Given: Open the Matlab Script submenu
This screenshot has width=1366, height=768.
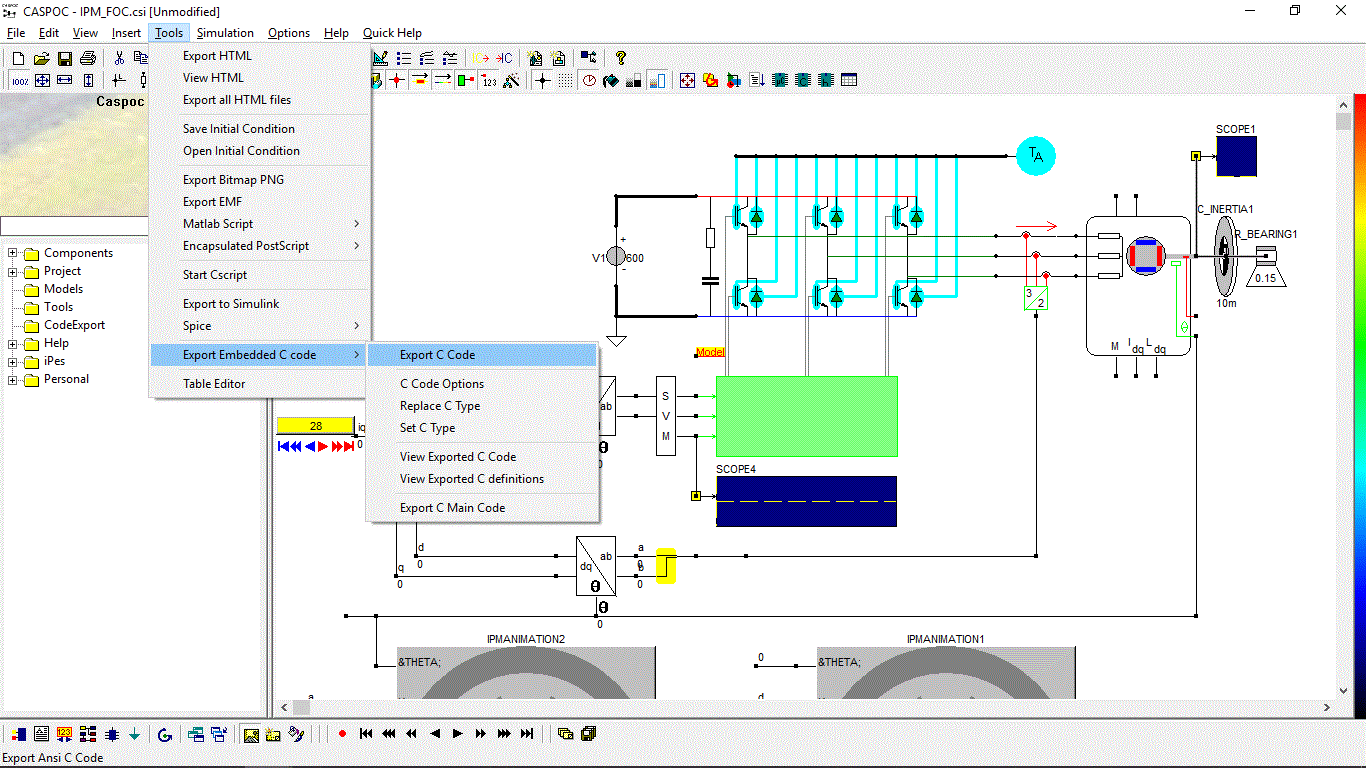Looking at the screenshot, I should [x=260, y=224].
